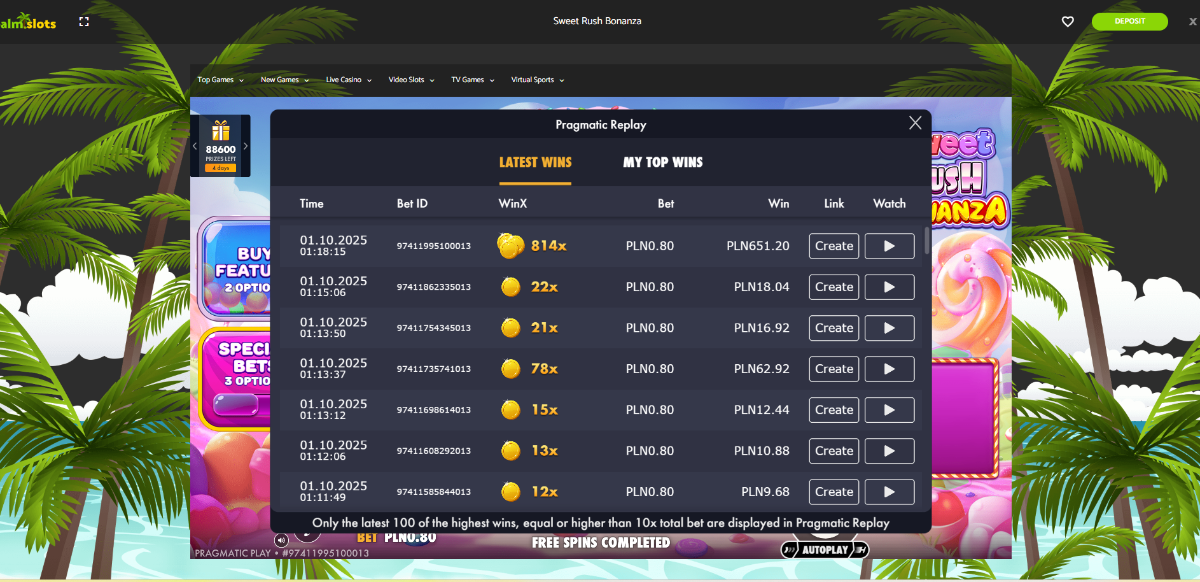Click next arrow on prizes widget
Screen dimensions: 1200x582
pos(245,146)
